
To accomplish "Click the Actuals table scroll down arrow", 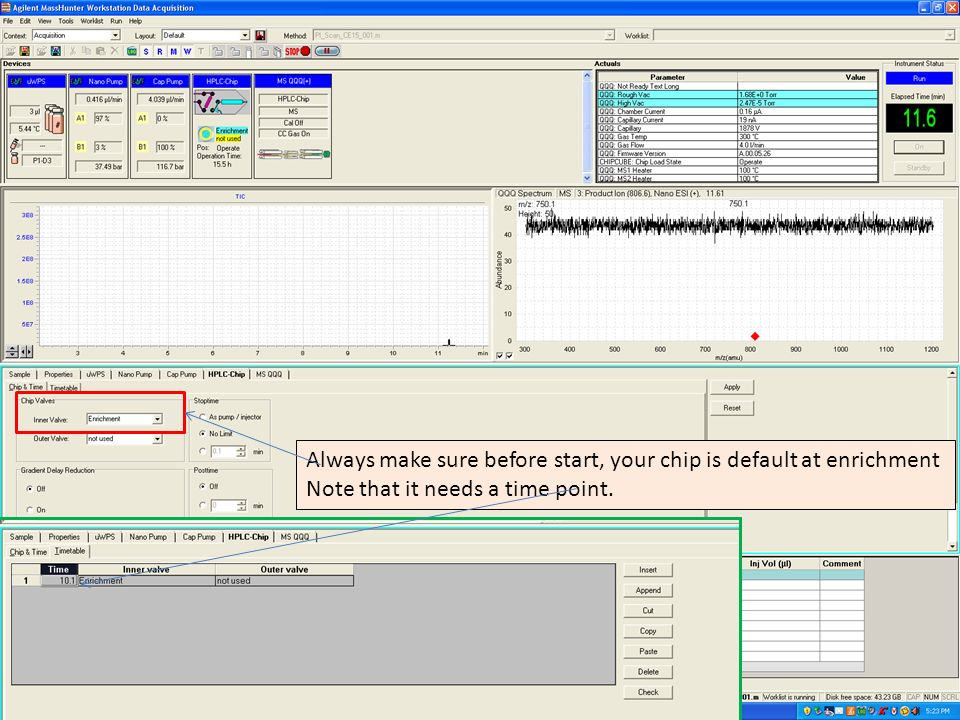I will tap(587, 178).
